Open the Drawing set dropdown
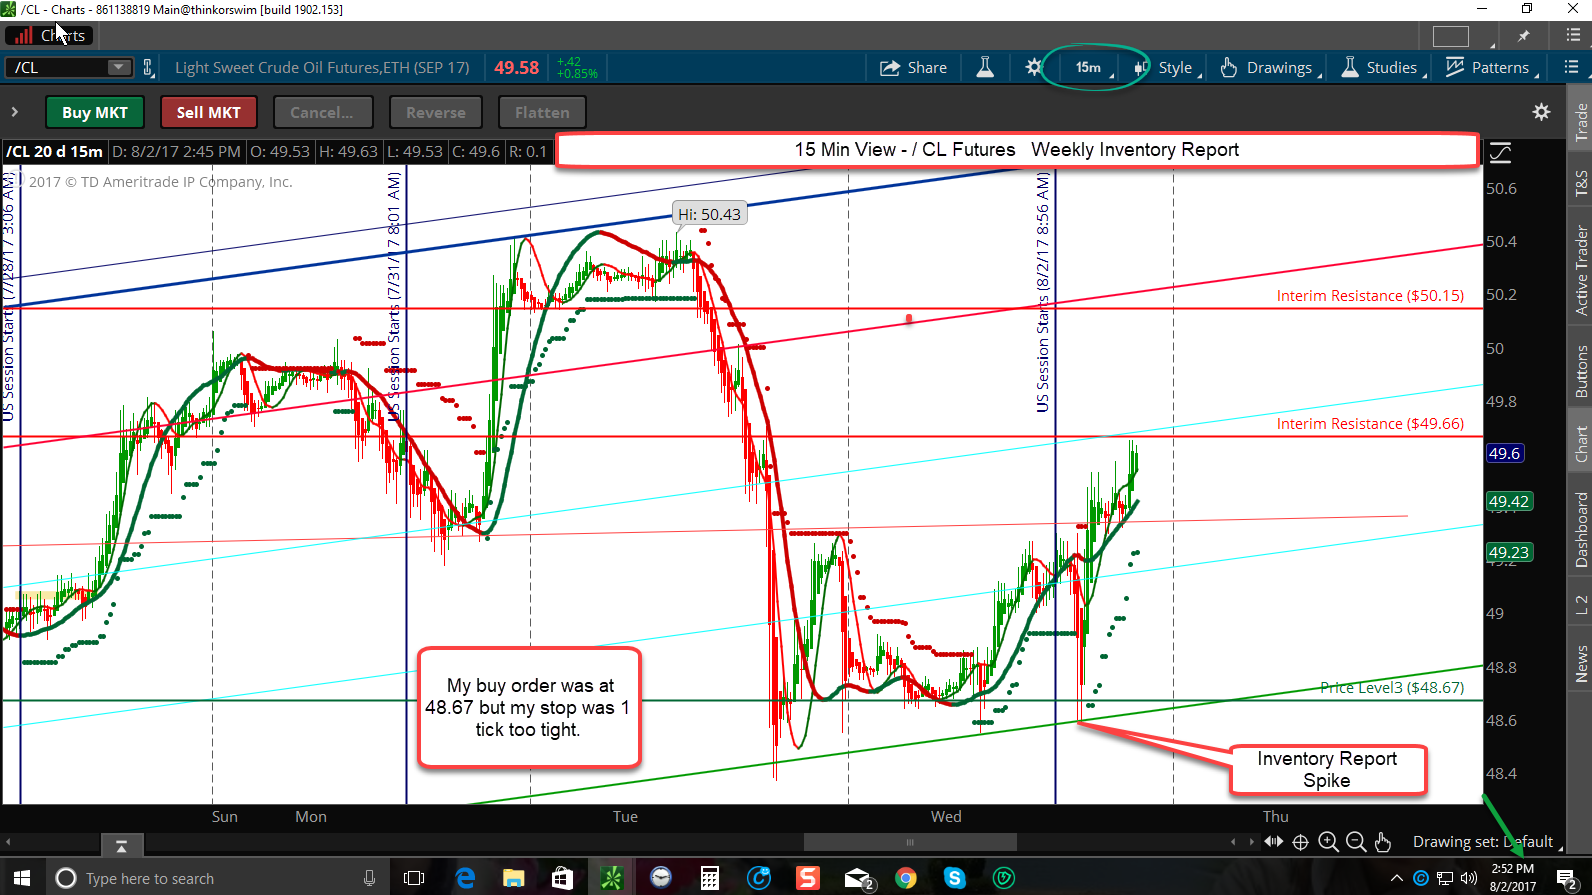 pyautogui.click(x=1487, y=842)
